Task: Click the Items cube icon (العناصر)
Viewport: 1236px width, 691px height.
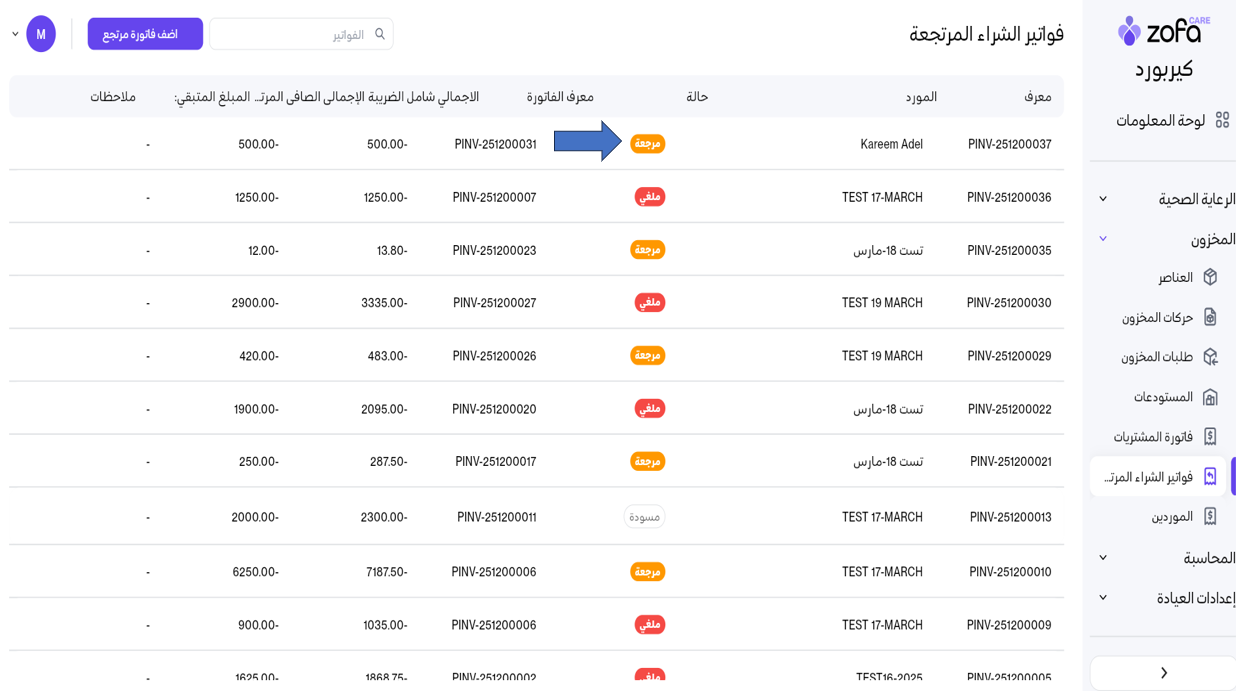Action: 1210,277
